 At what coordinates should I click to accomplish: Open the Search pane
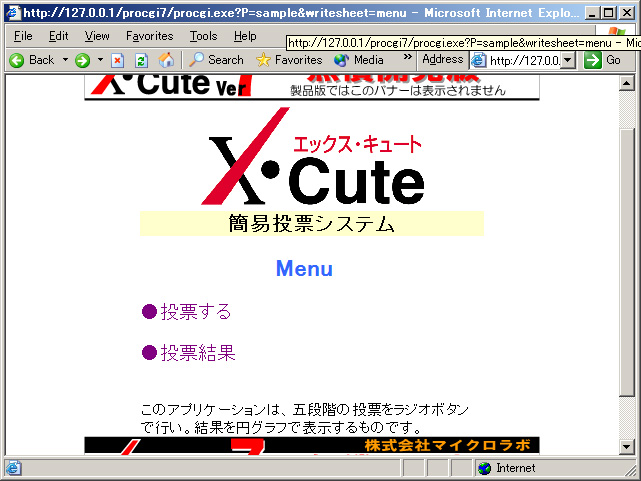point(216,60)
